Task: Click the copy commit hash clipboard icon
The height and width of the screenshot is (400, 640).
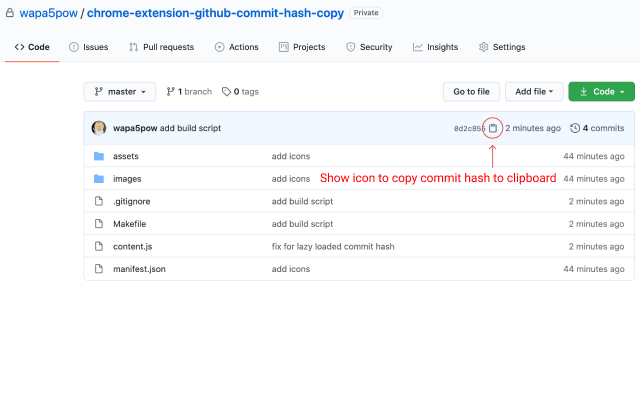Action: (493, 128)
